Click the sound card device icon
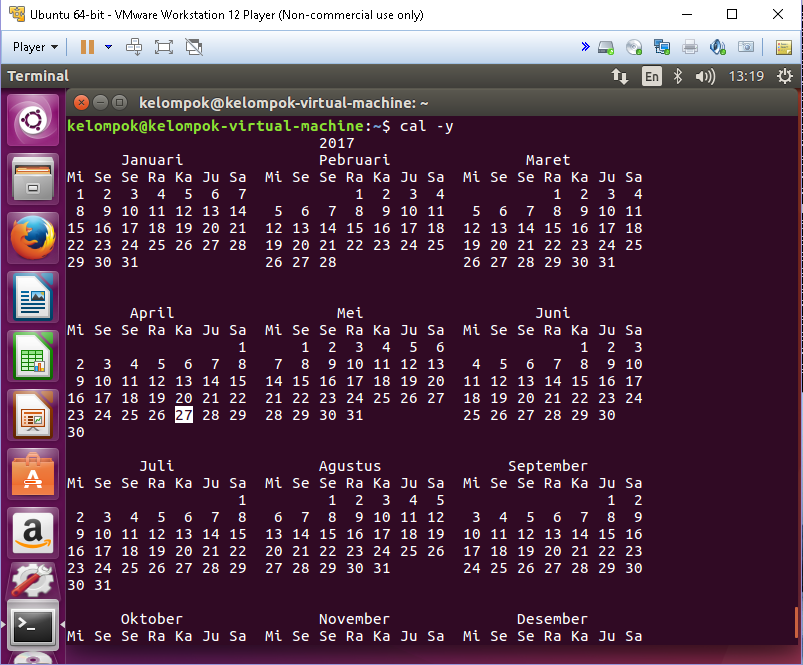803x665 pixels. pos(717,48)
